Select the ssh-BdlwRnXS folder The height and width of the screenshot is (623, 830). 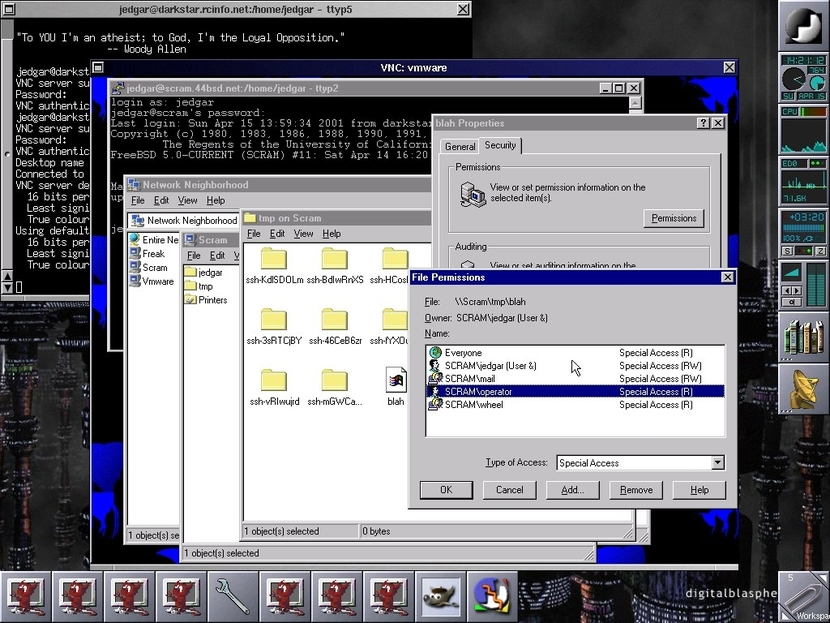[x=335, y=266]
